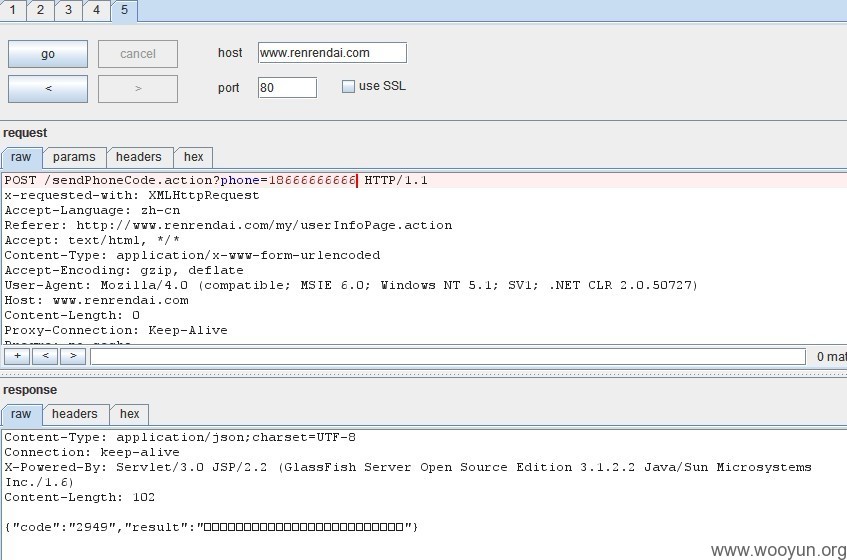Click the Connection: keep-alive response line
This screenshot has width=847, height=560.
(92, 453)
